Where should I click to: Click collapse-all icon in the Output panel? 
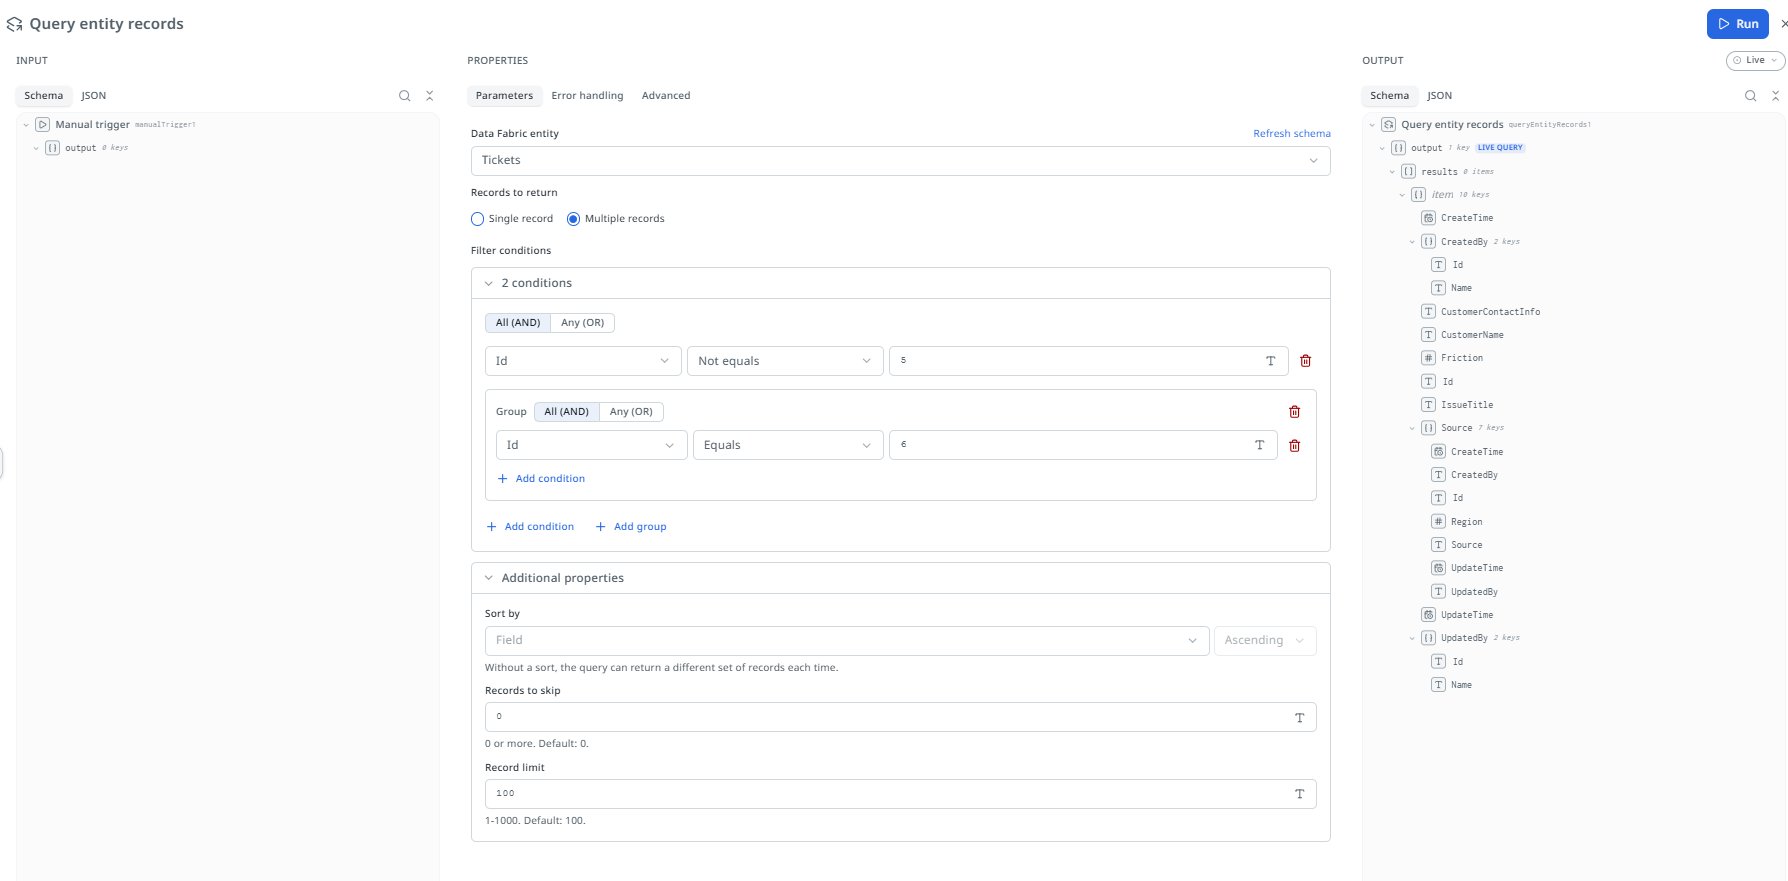pos(1776,96)
